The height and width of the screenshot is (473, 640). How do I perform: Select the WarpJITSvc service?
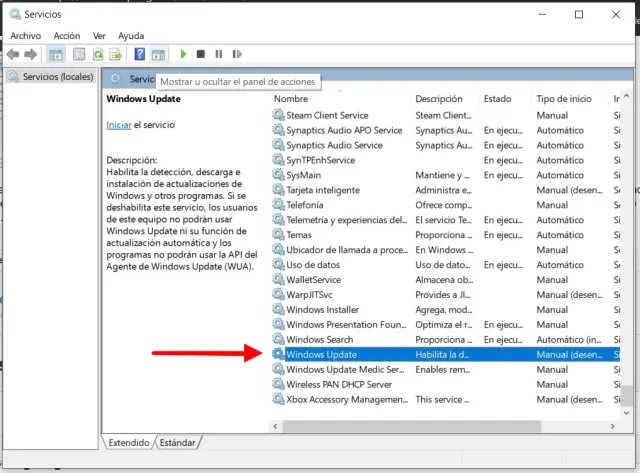tap(446, 295)
